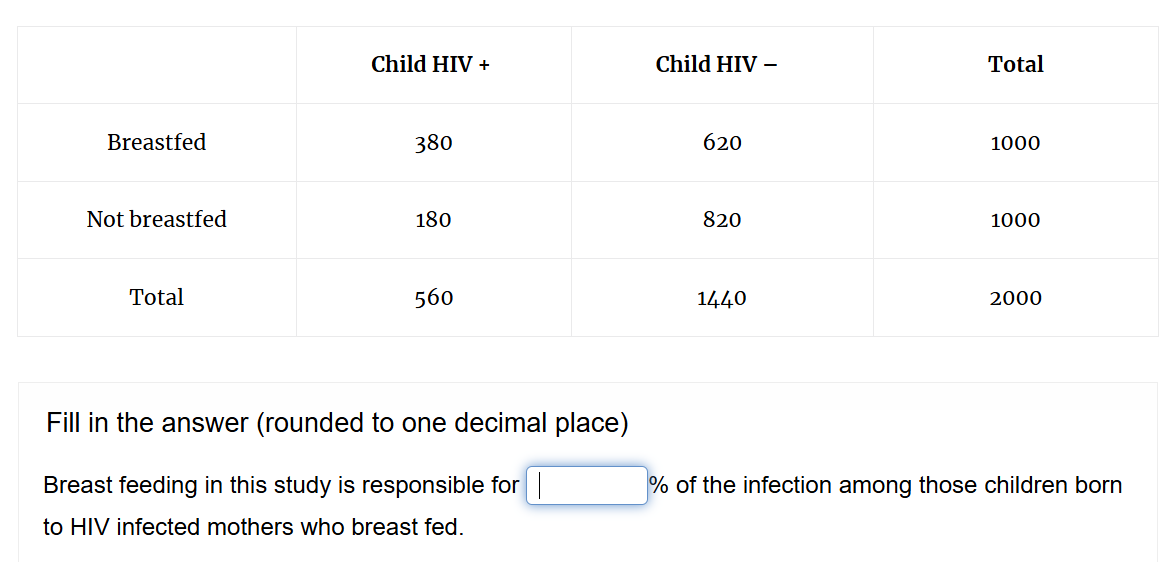This screenshot has height=562, width=1171.
Task: Click the Not breastfed HIV+ value 180
Action: (x=434, y=220)
